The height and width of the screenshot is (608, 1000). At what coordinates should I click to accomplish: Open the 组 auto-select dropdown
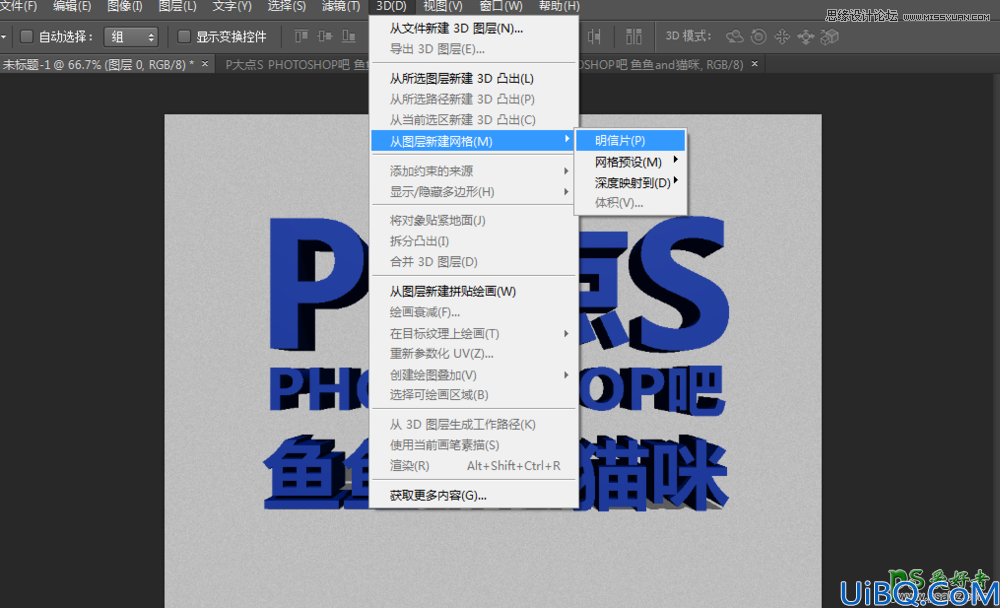click(131, 37)
